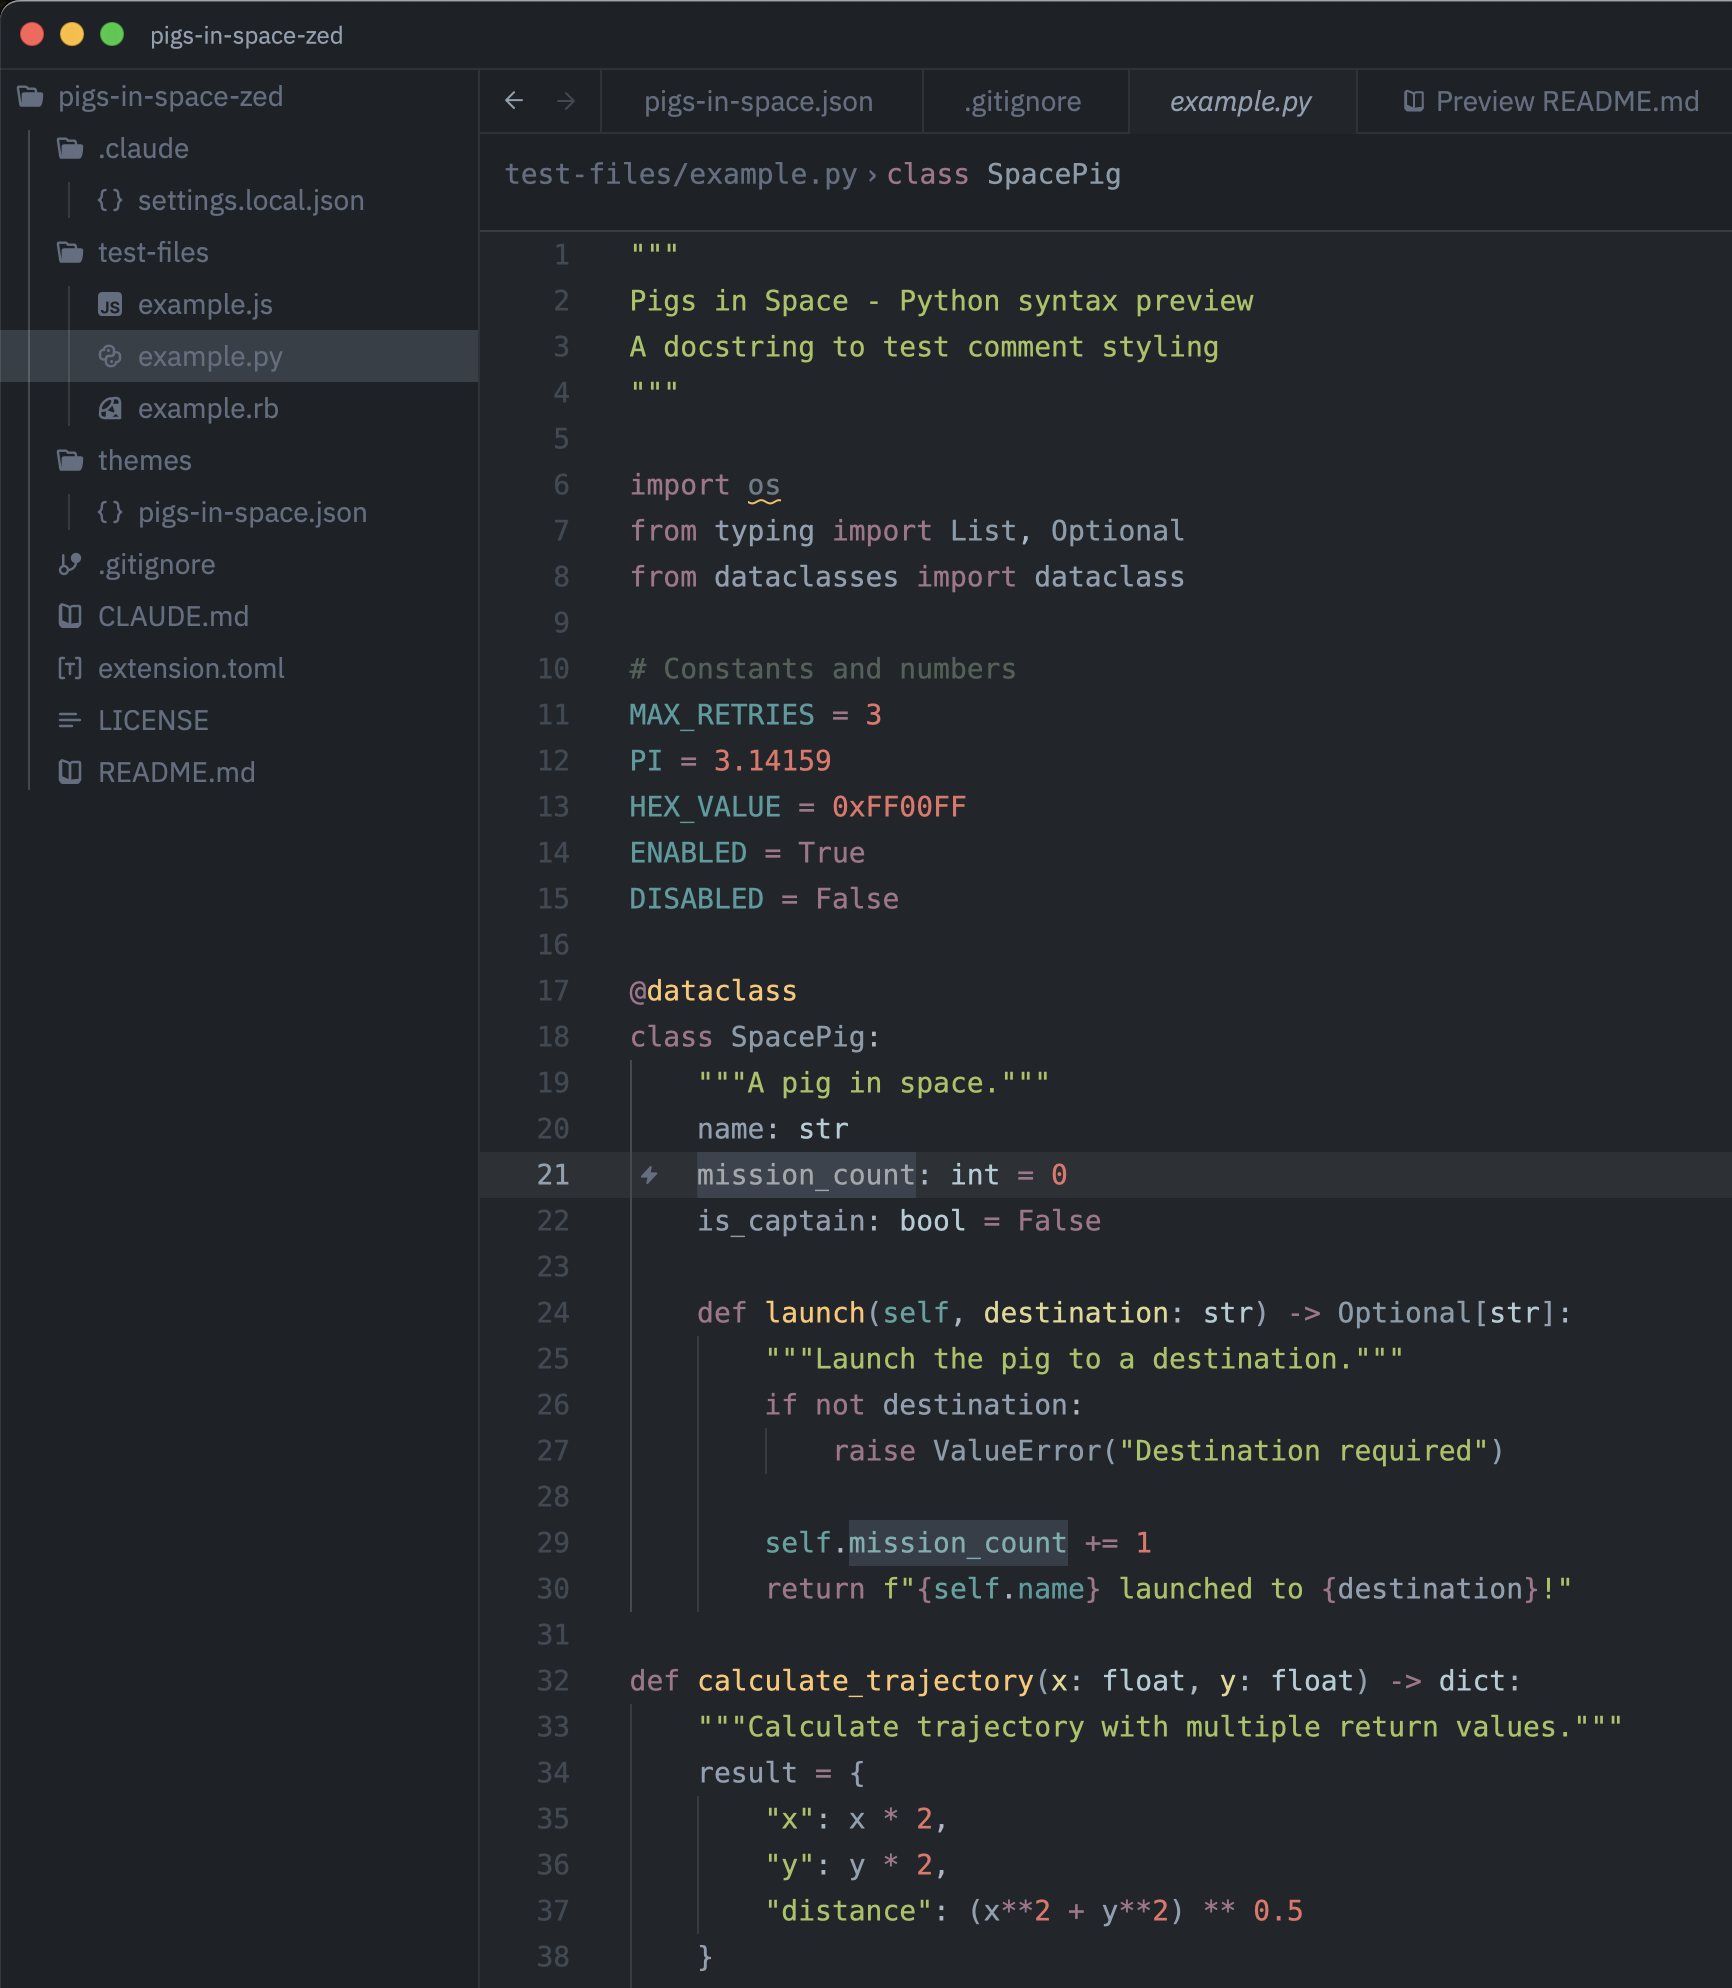Click the TOML icon beside extension.toml
The width and height of the screenshot is (1732, 1988).
coord(70,669)
